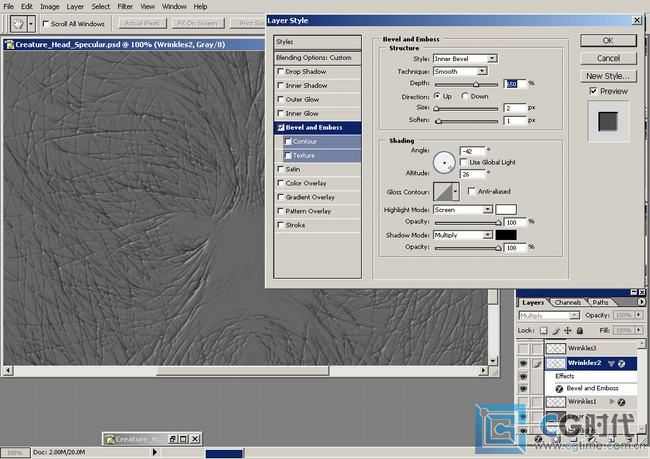Click the status bar info arrow next to Doc size
This screenshot has width=650, height=459.
tap(155, 452)
